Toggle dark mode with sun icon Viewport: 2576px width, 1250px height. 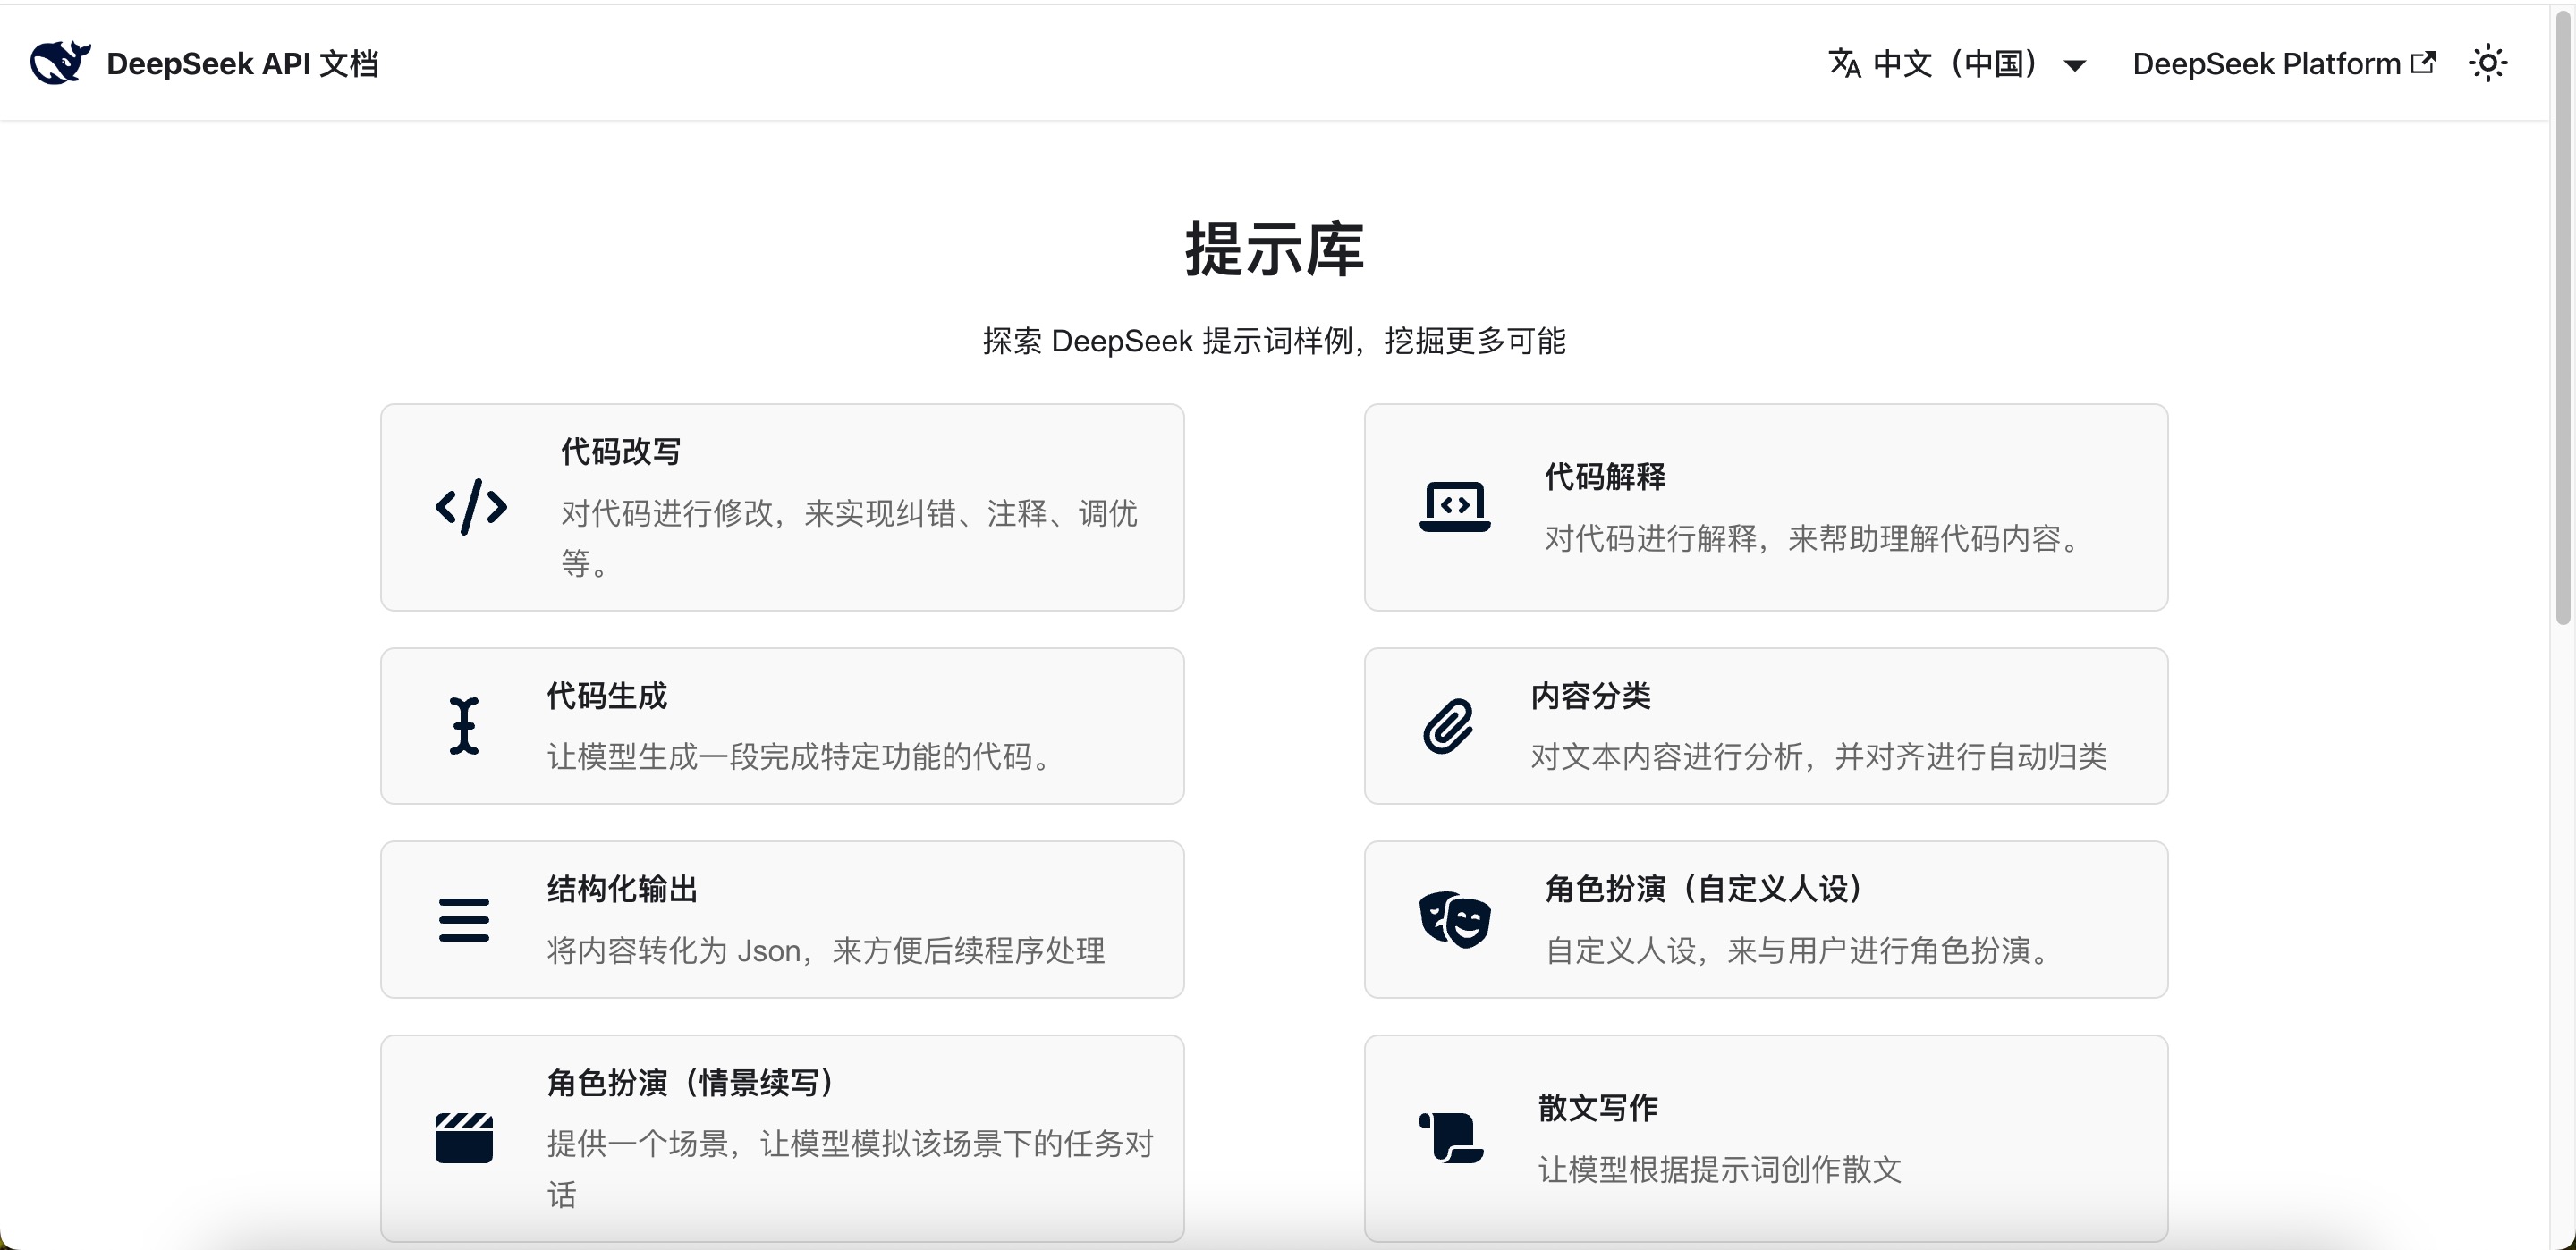[x=2487, y=64]
